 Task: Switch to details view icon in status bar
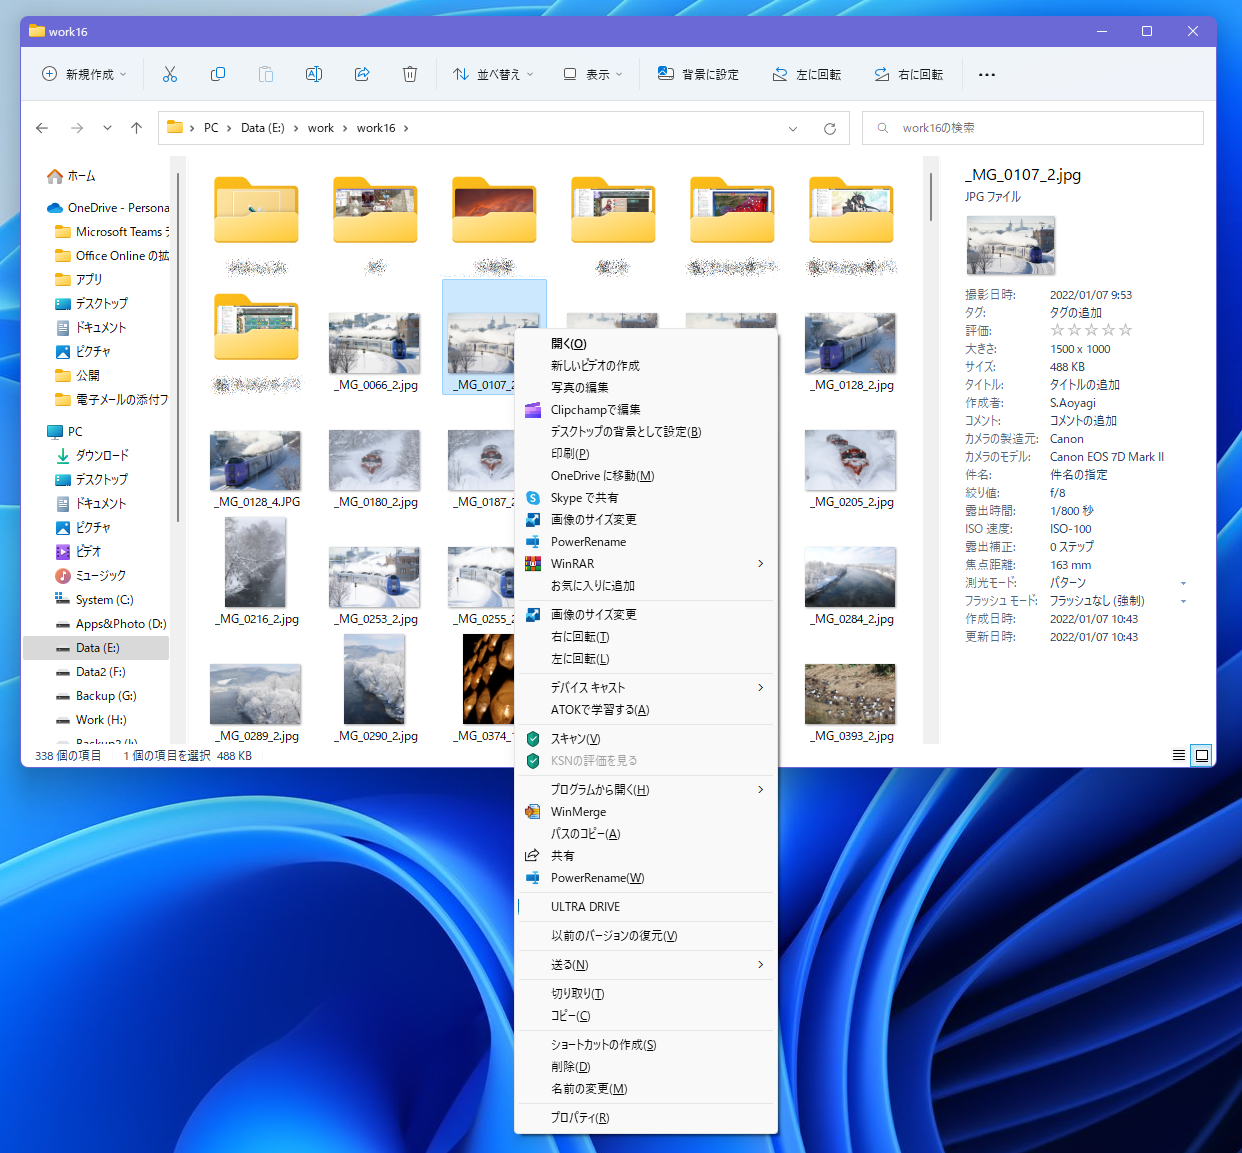click(x=1179, y=755)
